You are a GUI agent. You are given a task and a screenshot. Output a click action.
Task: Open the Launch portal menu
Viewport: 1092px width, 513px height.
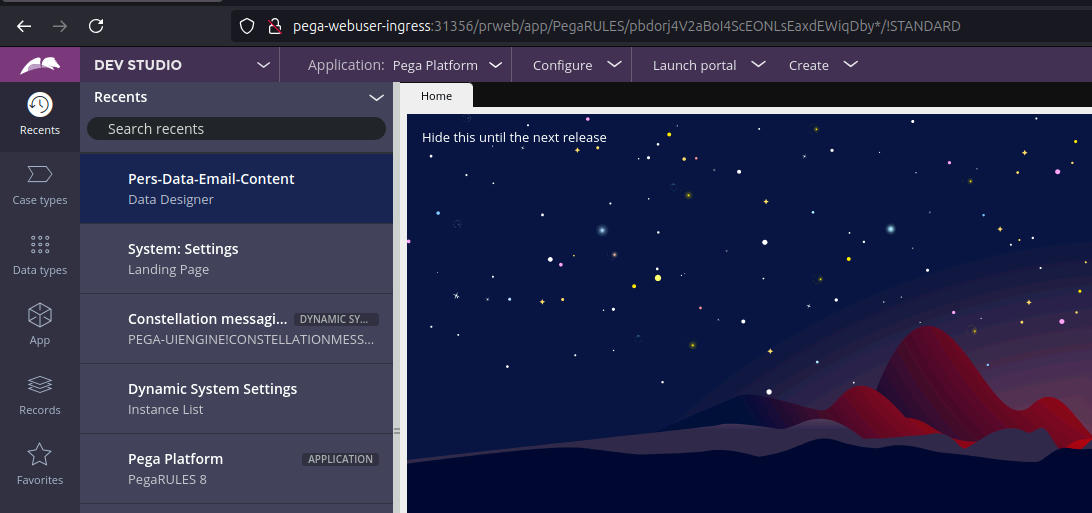[708, 65]
